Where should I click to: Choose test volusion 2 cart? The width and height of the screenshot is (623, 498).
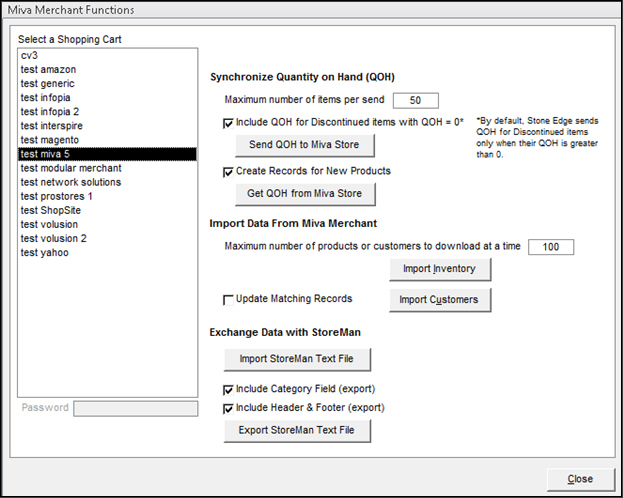pos(107,239)
